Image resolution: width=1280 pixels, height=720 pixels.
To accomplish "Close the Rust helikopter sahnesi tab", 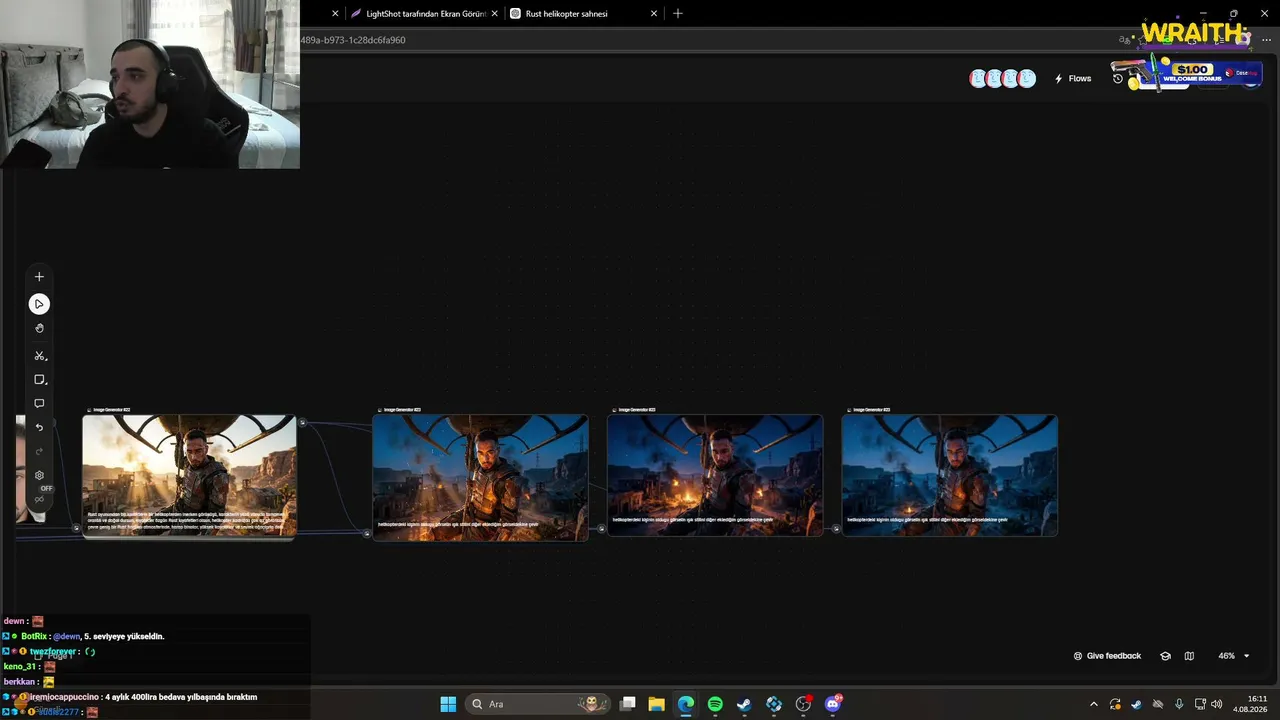I will click(654, 14).
